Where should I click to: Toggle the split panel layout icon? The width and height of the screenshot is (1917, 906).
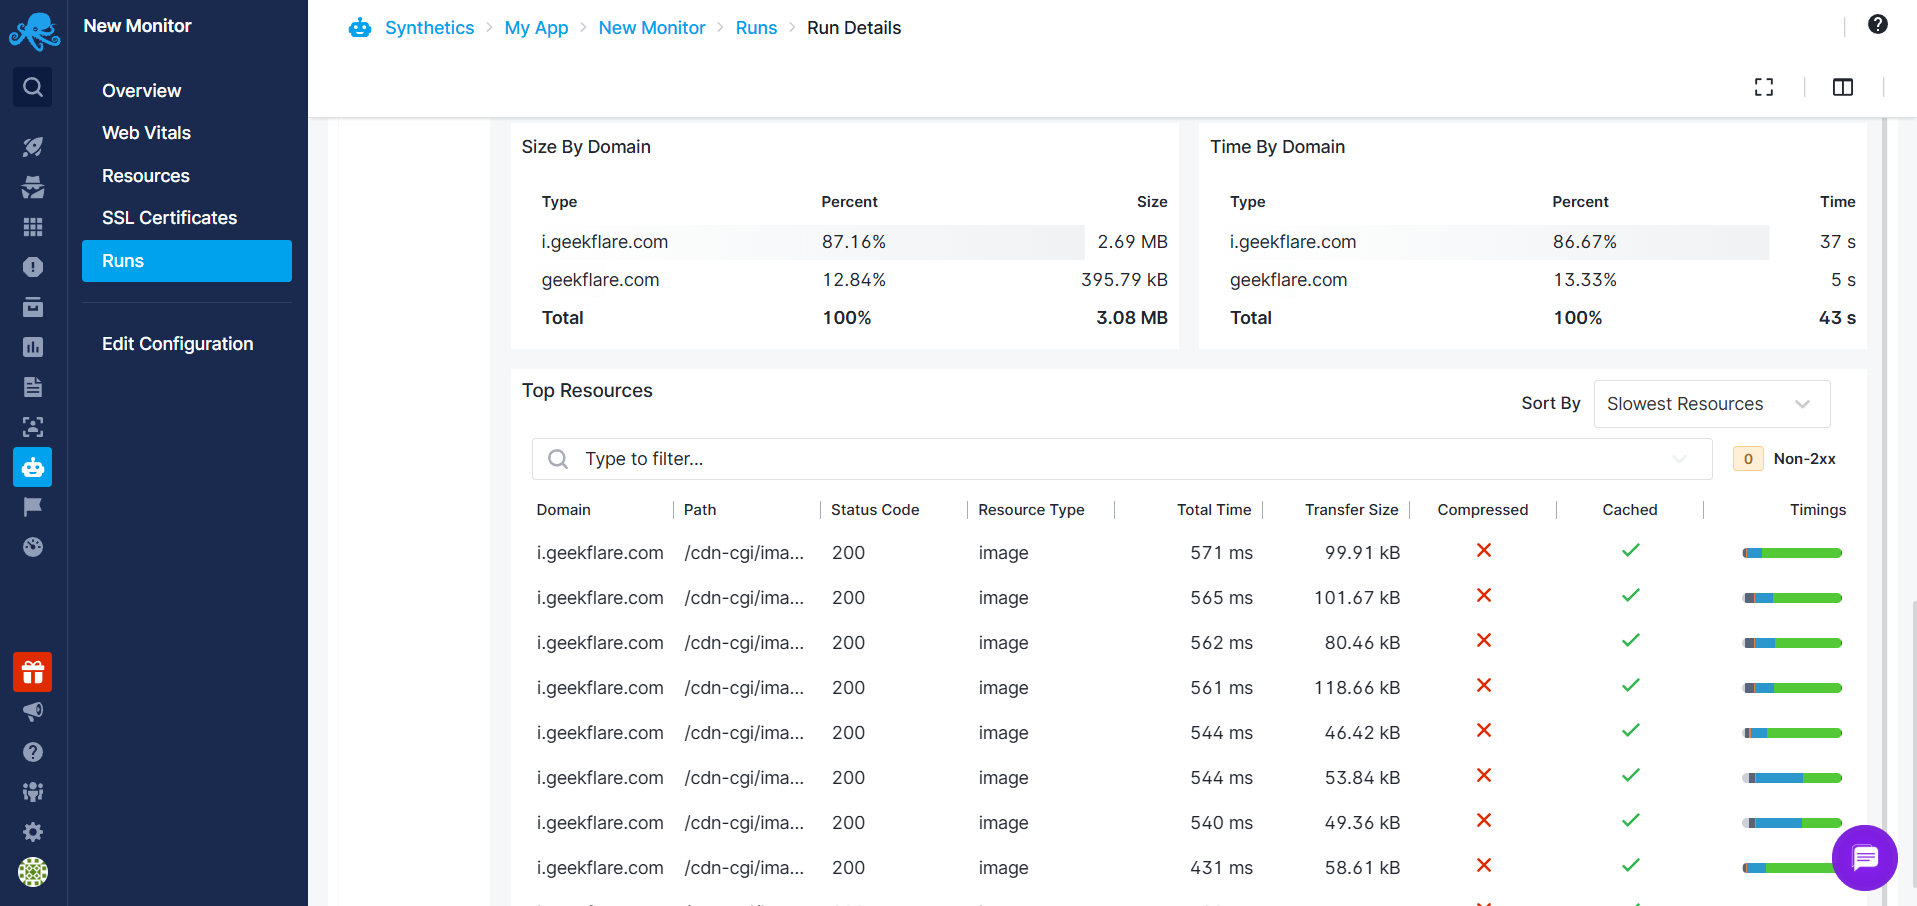(x=1843, y=87)
